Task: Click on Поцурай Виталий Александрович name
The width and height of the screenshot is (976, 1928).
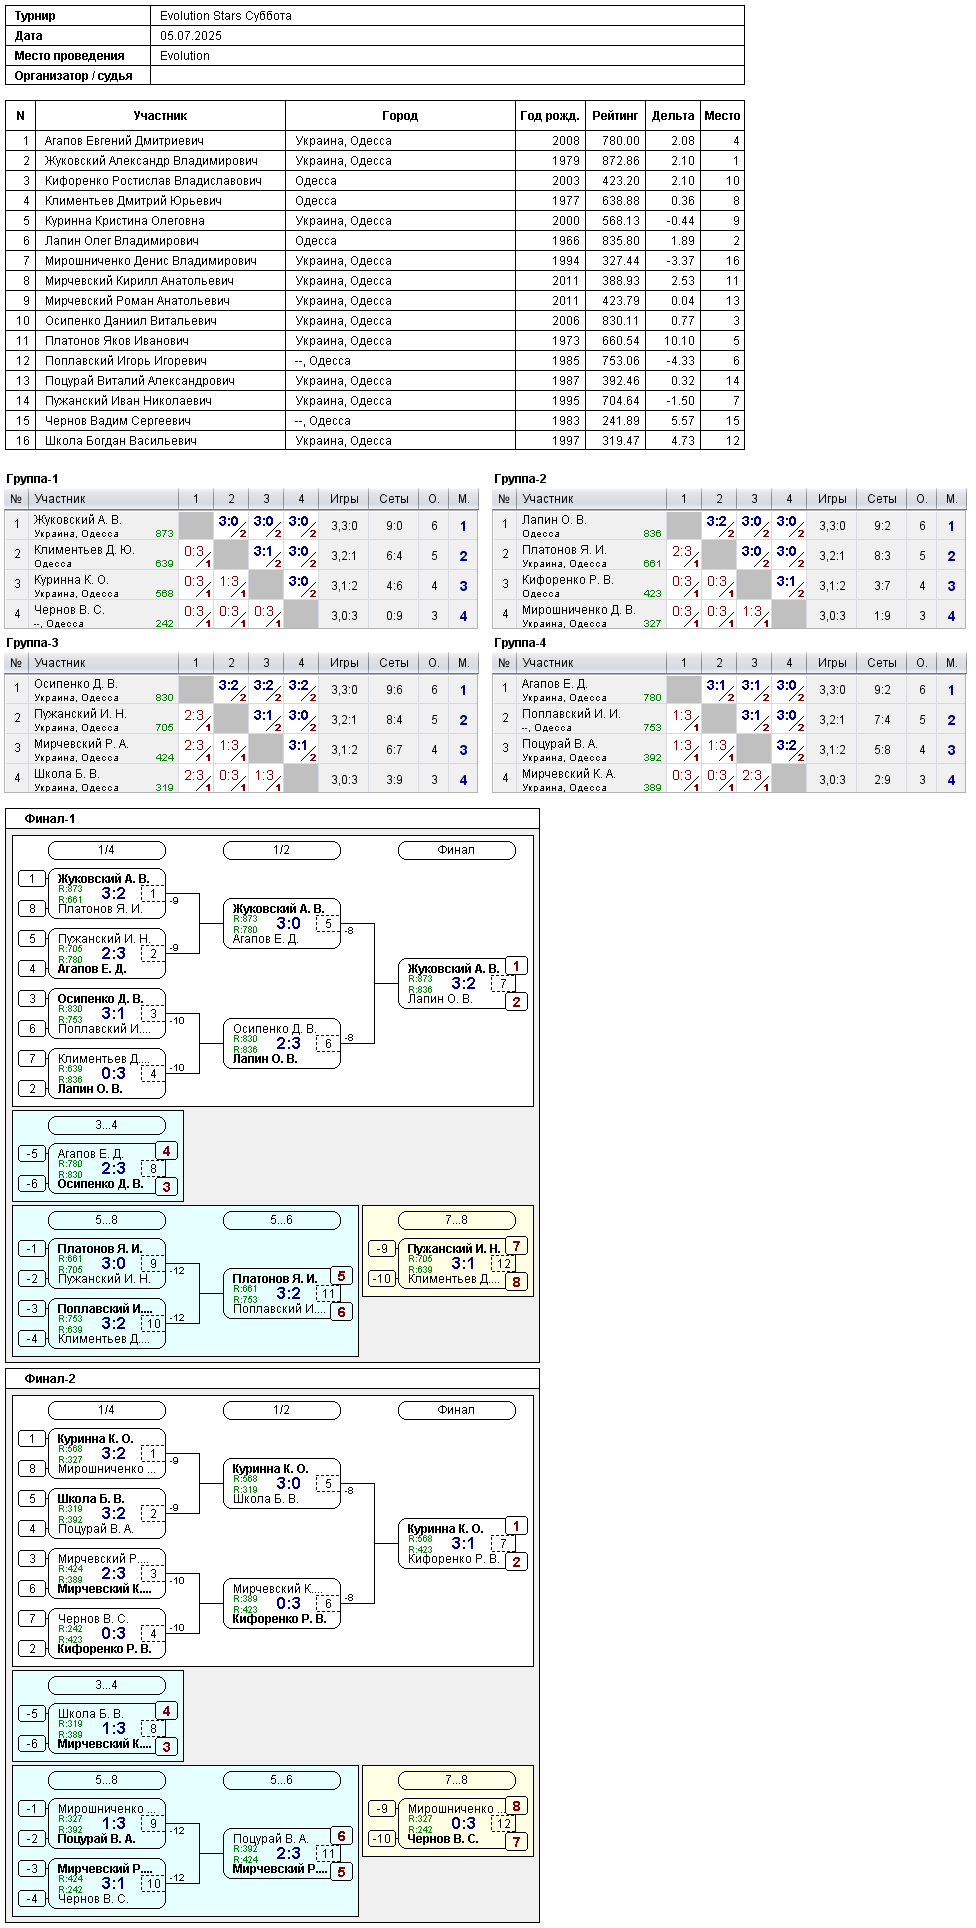Action: tap(139, 381)
